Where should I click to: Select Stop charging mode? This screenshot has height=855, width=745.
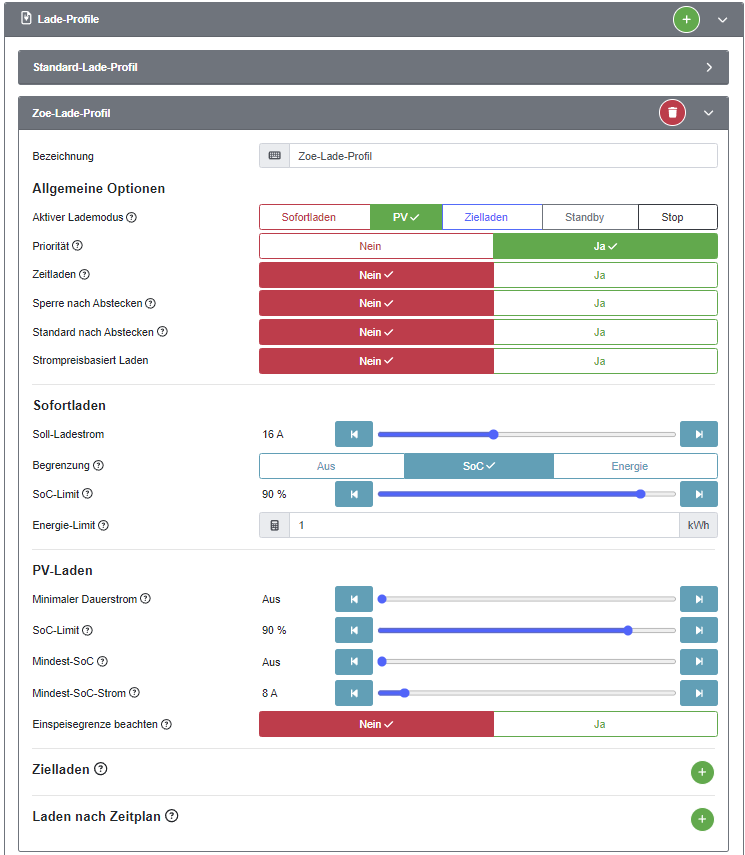pyautogui.click(x=677, y=217)
